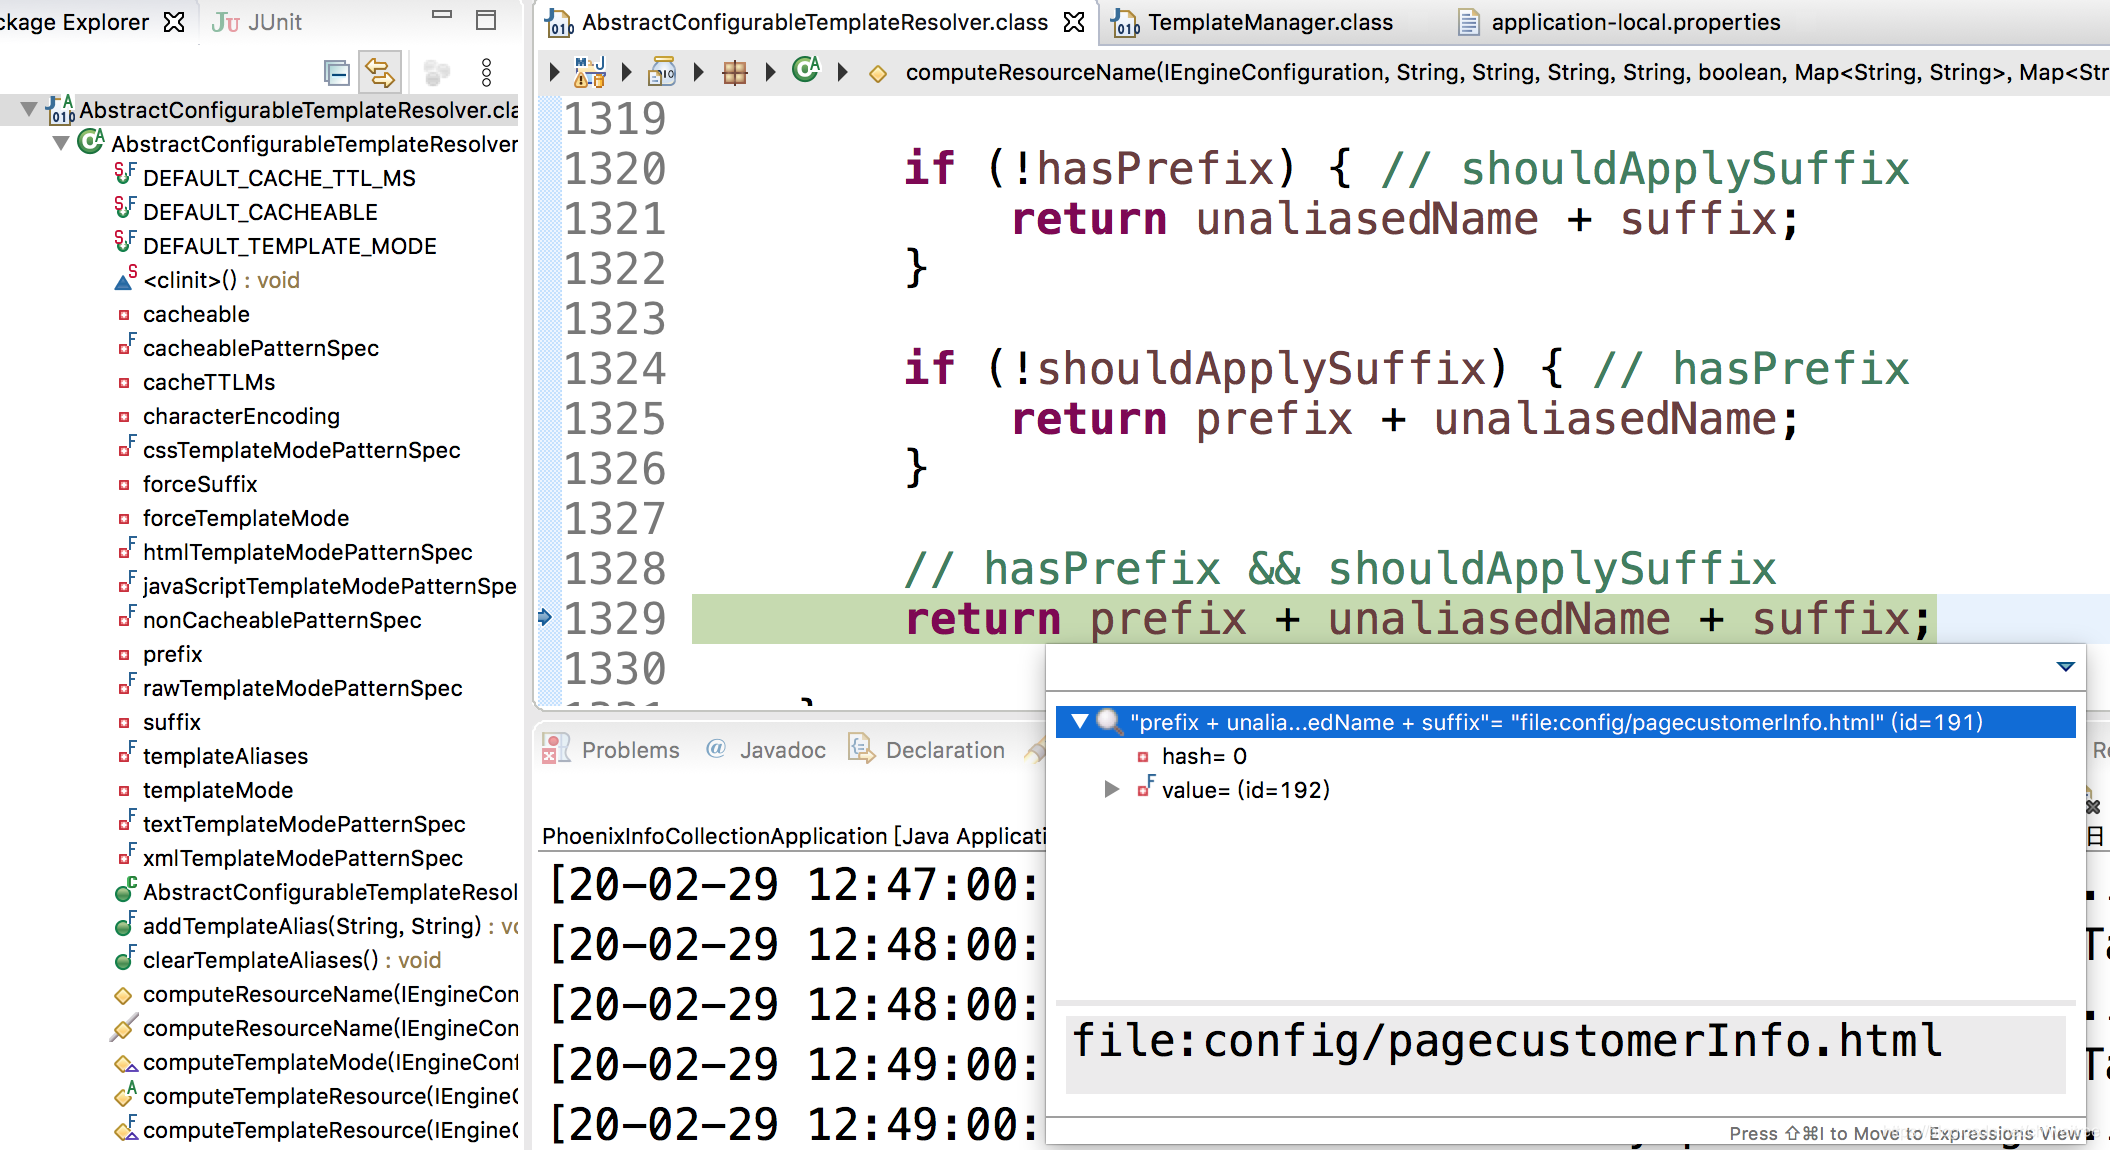This screenshot has height=1150, width=2110.
Task: Open the Package Explorer view menu
Action: 487,71
